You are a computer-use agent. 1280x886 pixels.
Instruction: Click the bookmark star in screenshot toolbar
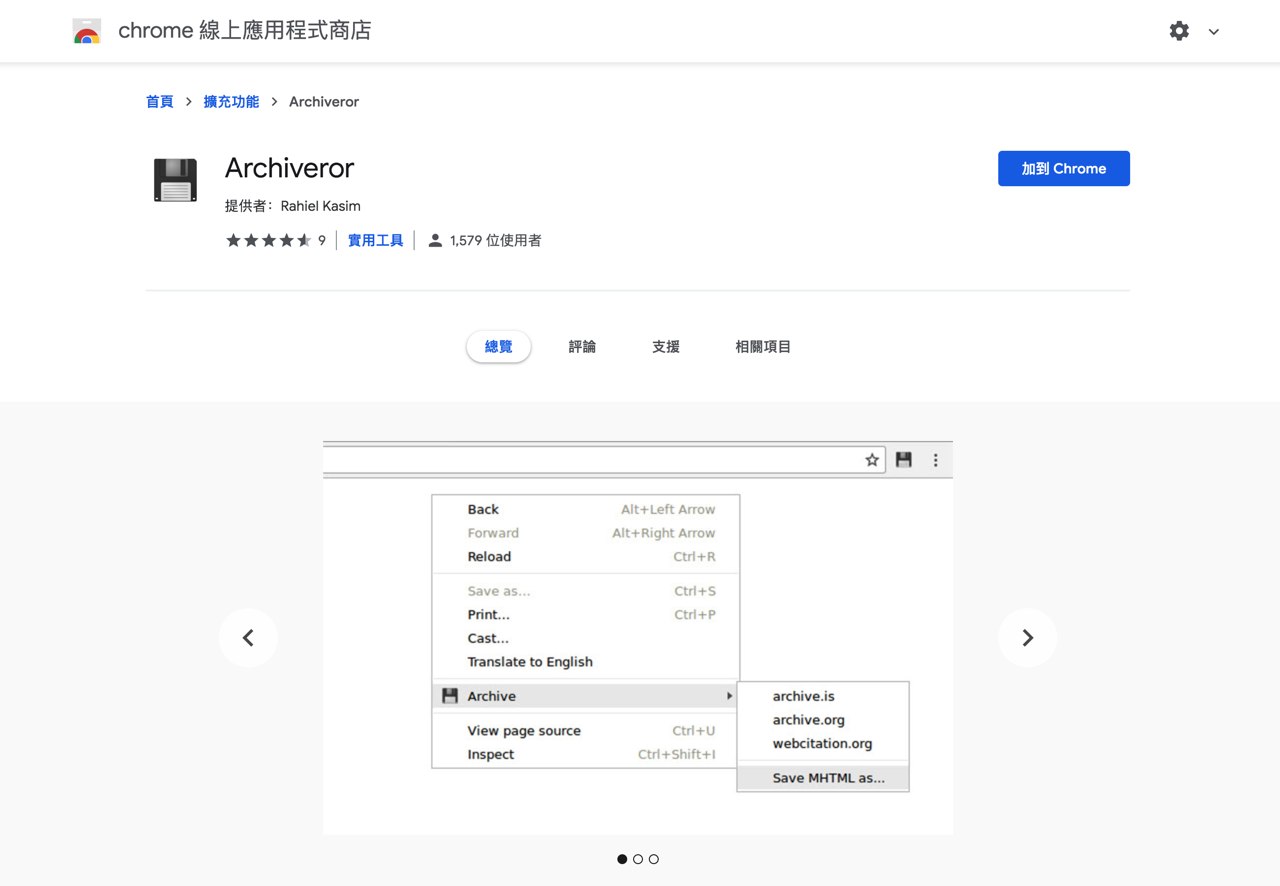pyautogui.click(x=872, y=460)
